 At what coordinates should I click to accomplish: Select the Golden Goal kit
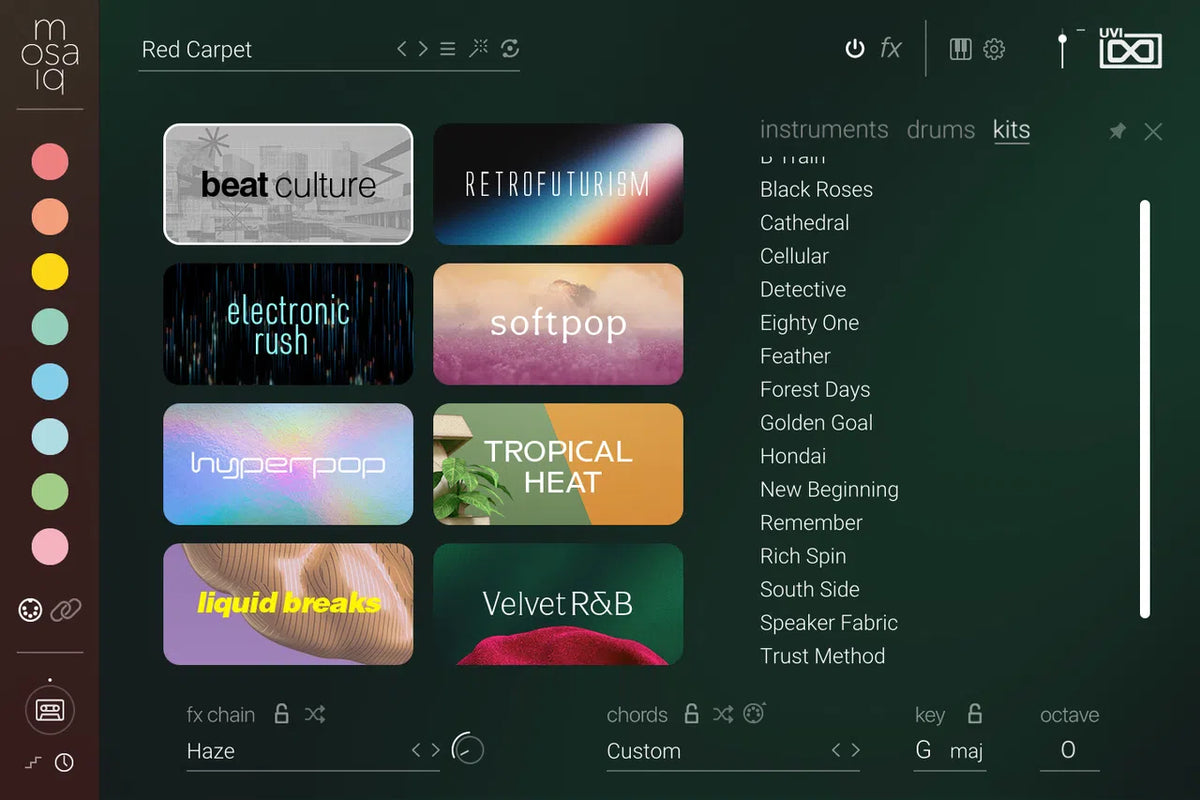816,423
